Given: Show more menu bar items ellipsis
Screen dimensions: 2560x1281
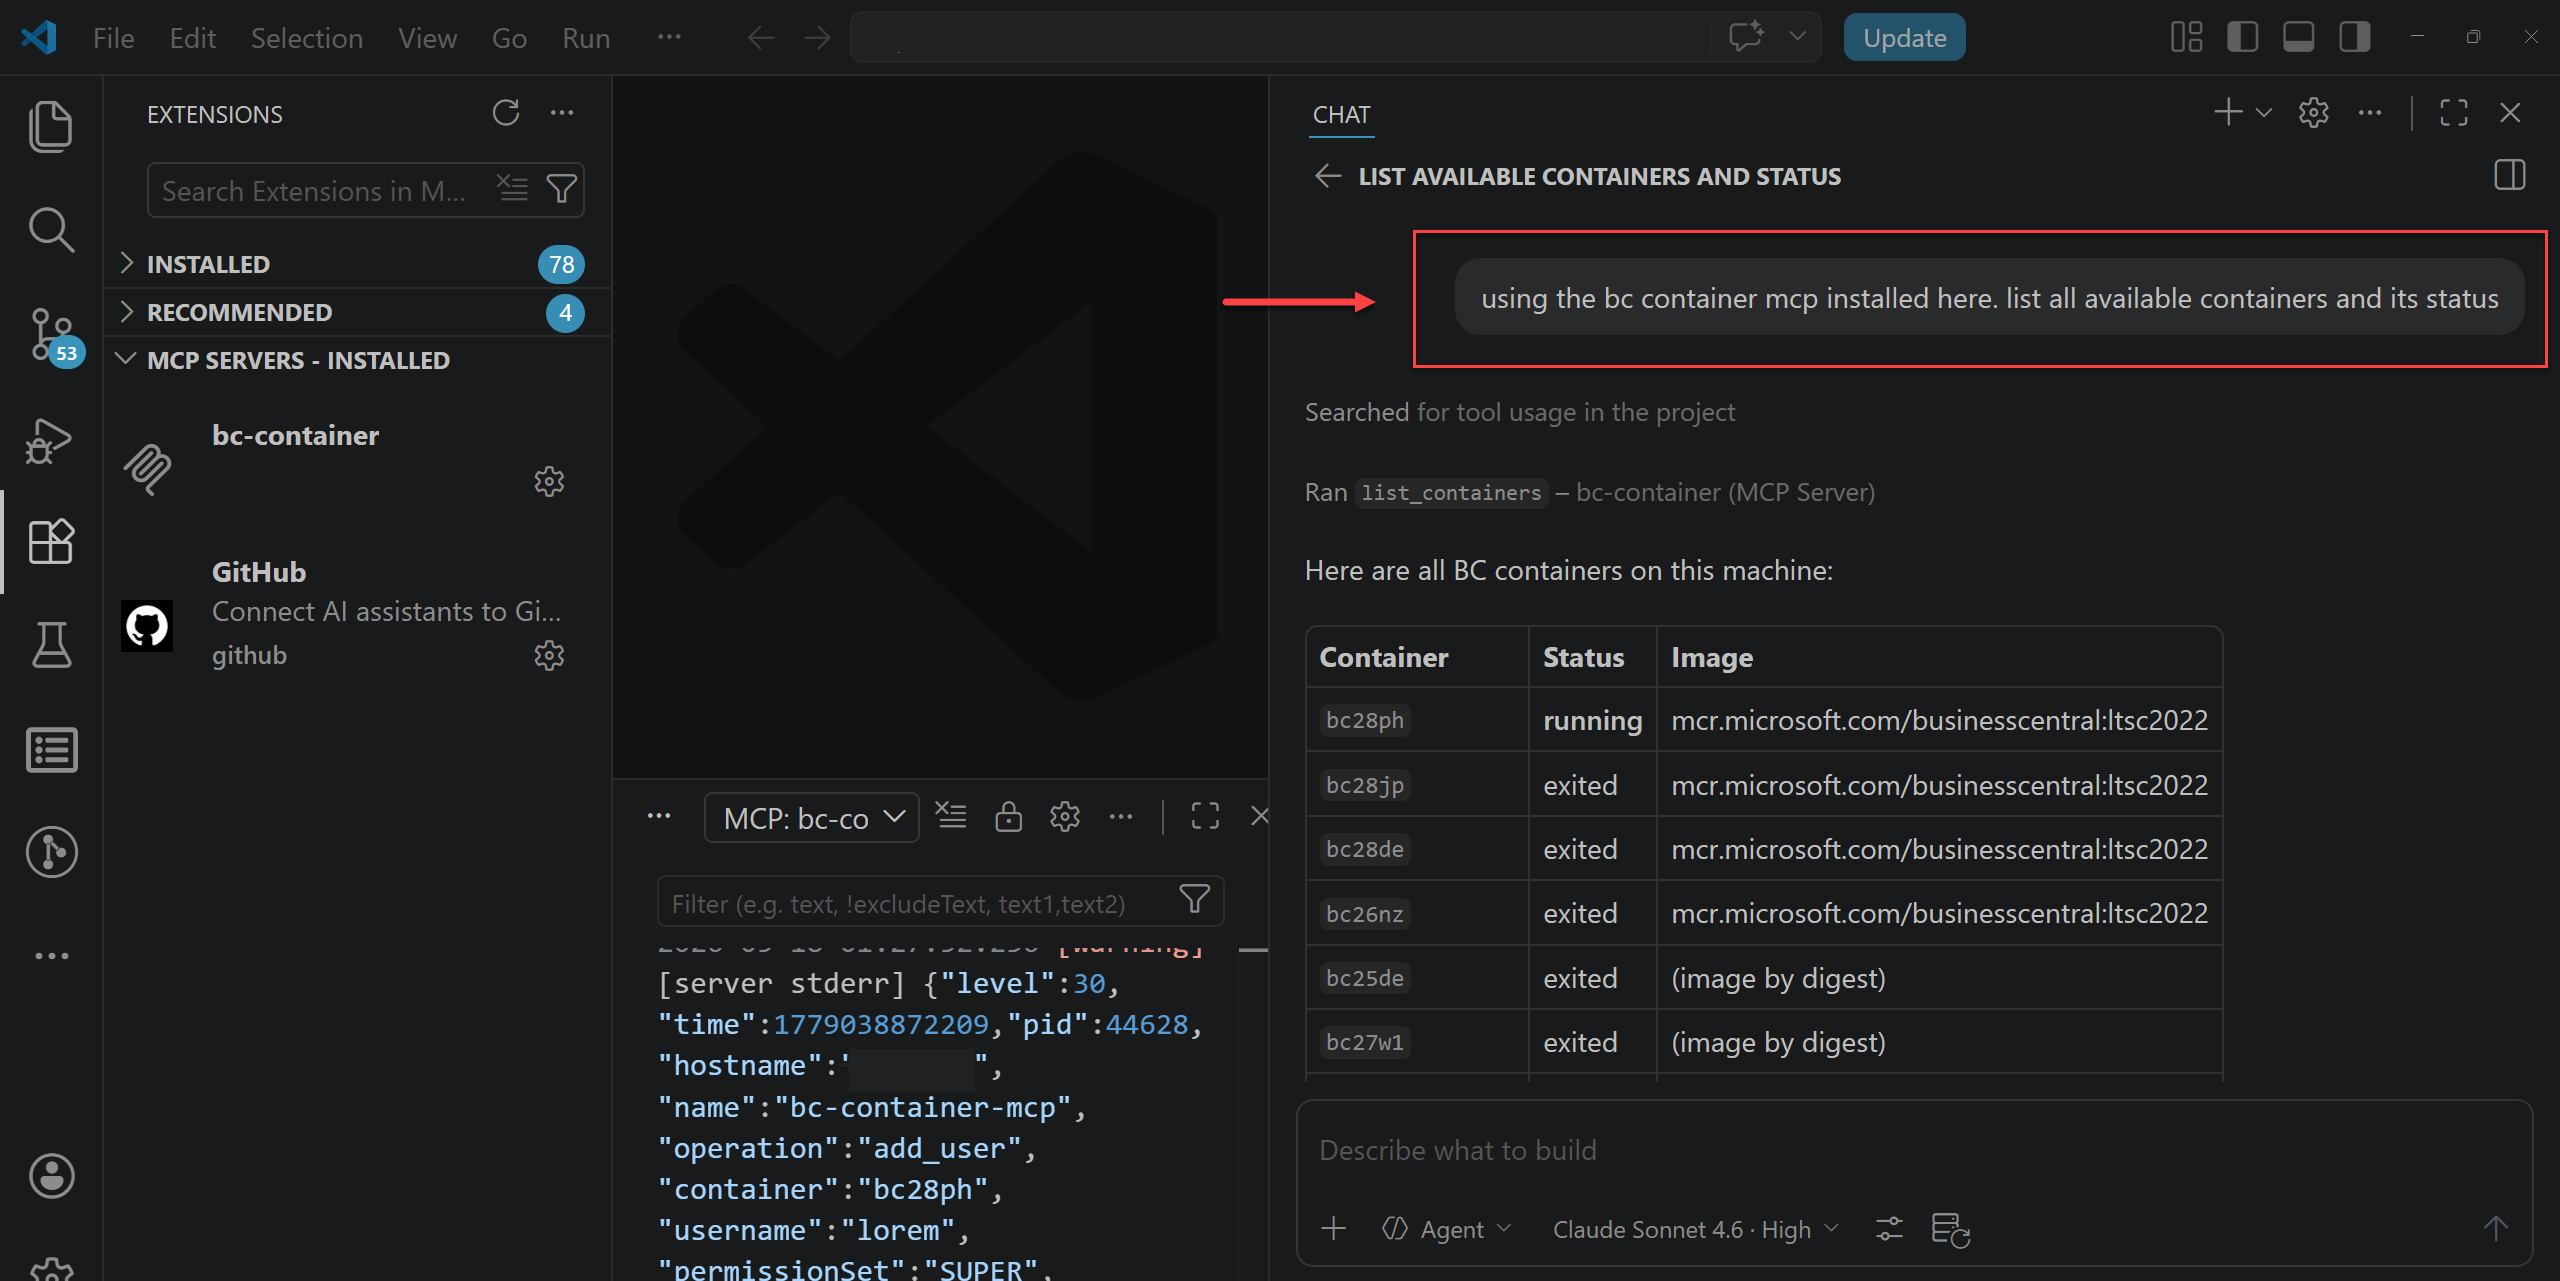Looking at the screenshot, I should pyautogui.click(x=669, y=37).
